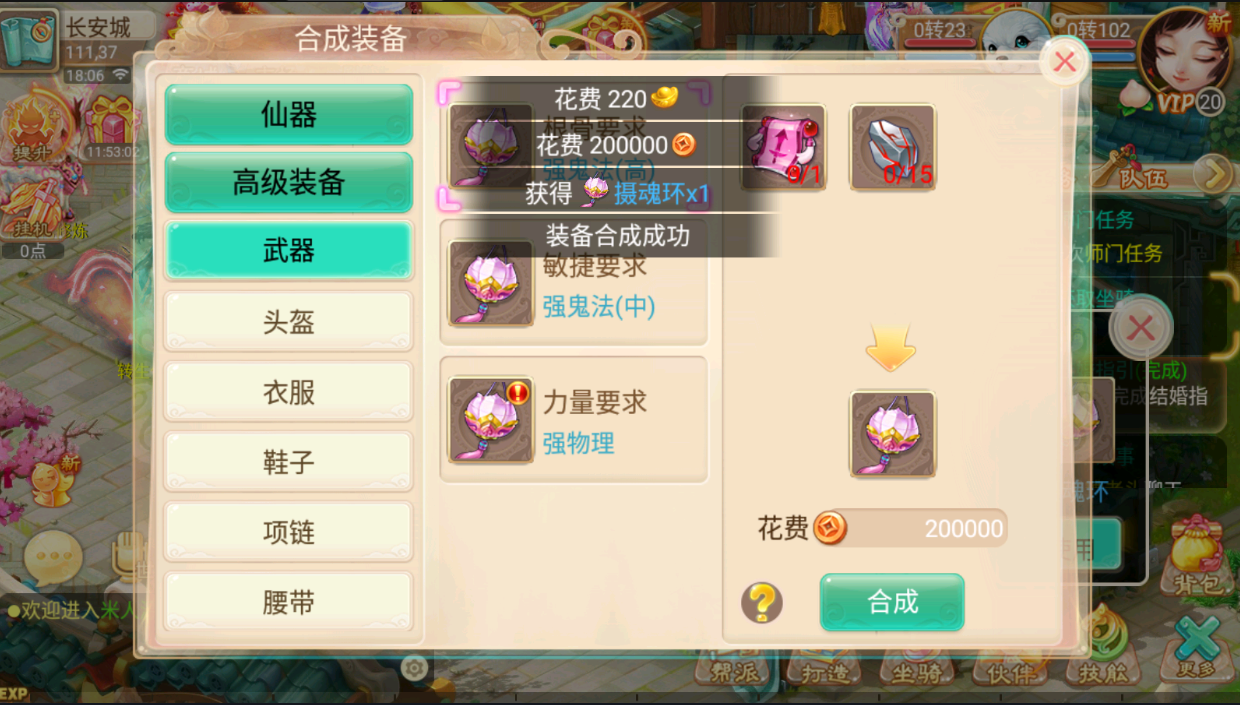Image resolution: width=1240 pixels, height=705 pixels.
Task: Open the 长安城 map icon
Action: tap(28, 40)
